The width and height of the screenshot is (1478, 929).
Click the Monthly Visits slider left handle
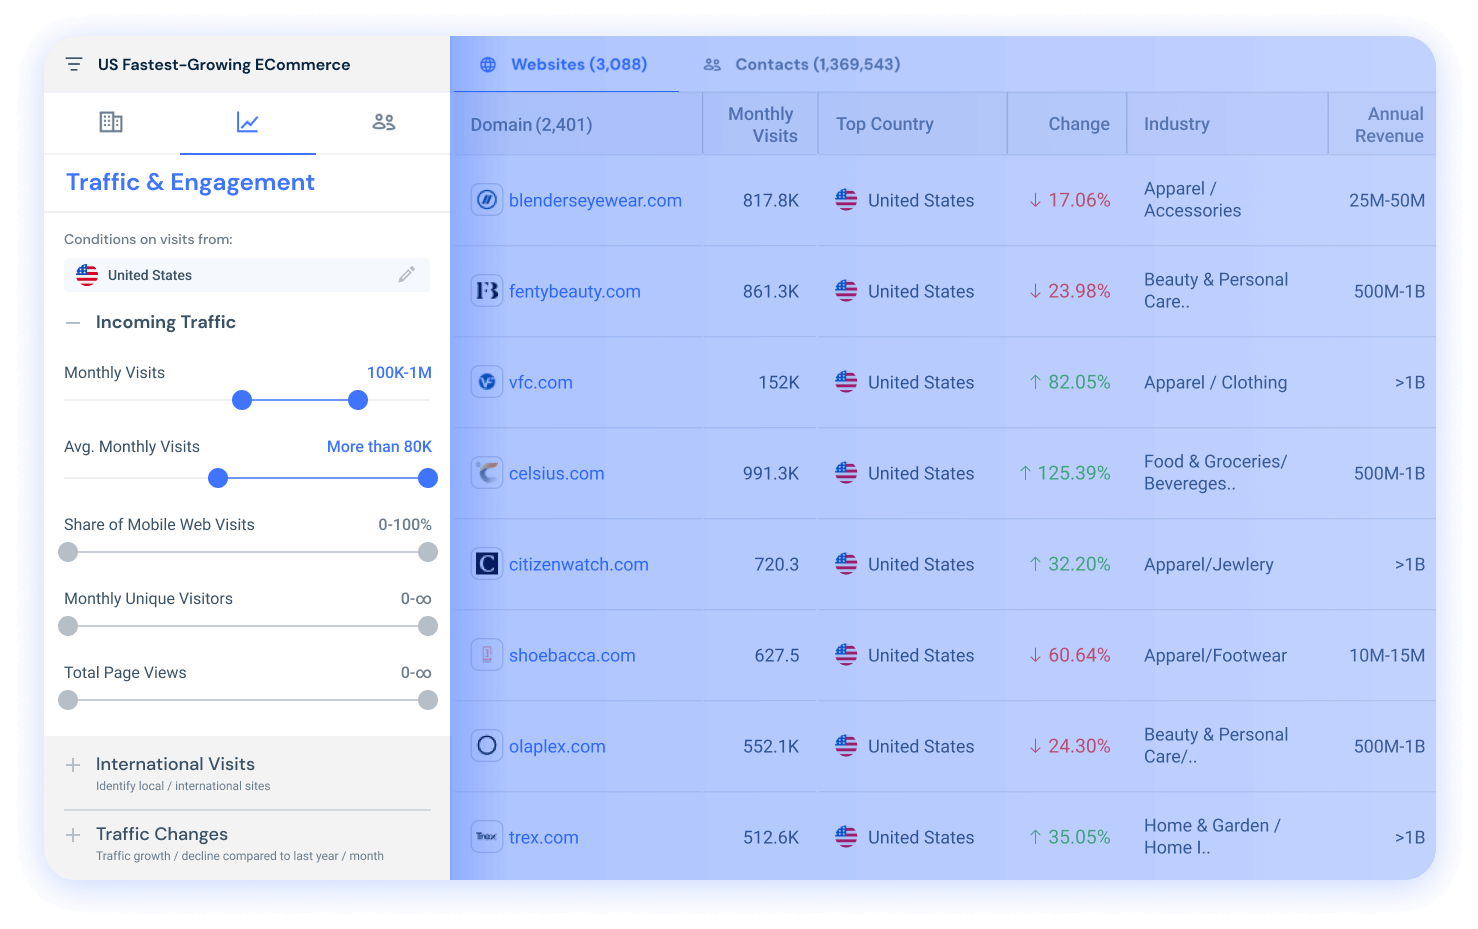click(x=242, y=400)
